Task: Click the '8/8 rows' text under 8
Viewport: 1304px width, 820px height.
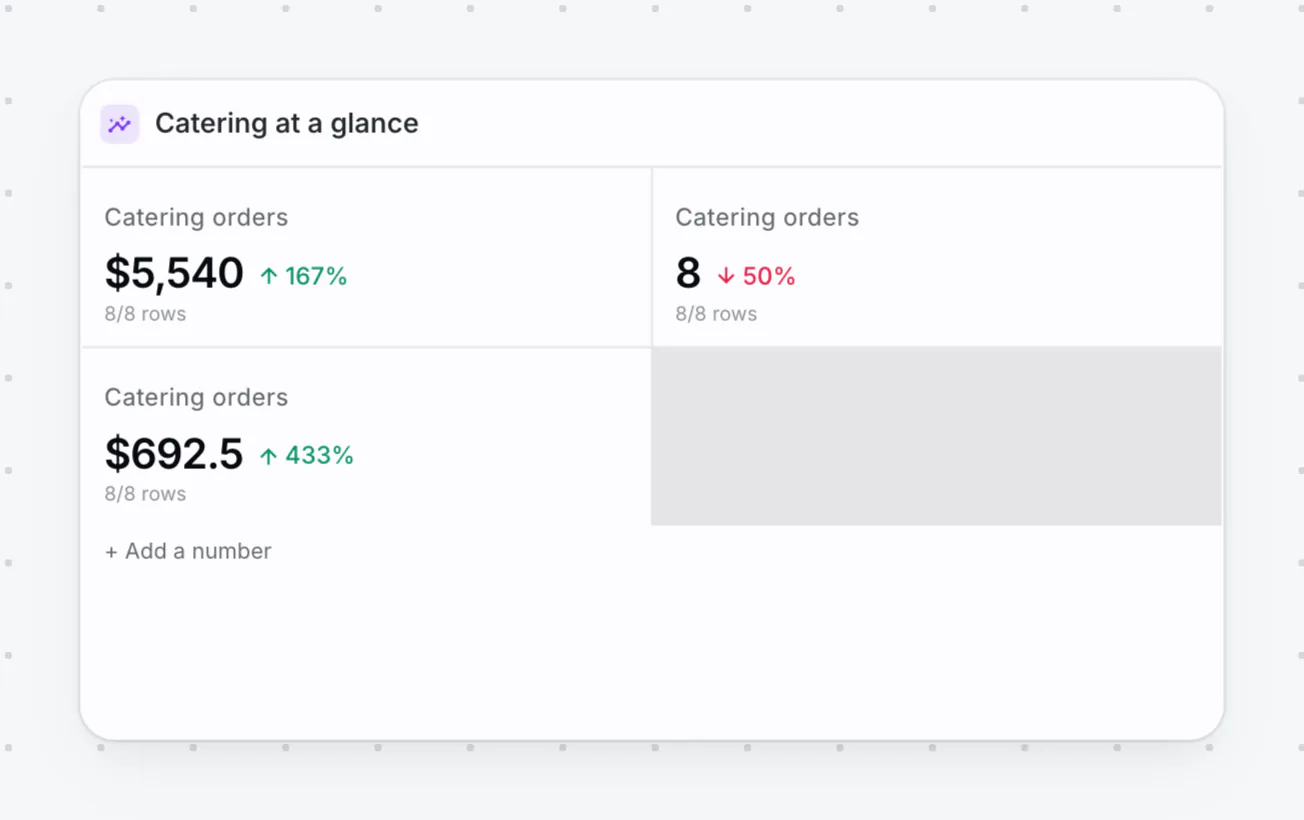Action: (x=716, y=314)
